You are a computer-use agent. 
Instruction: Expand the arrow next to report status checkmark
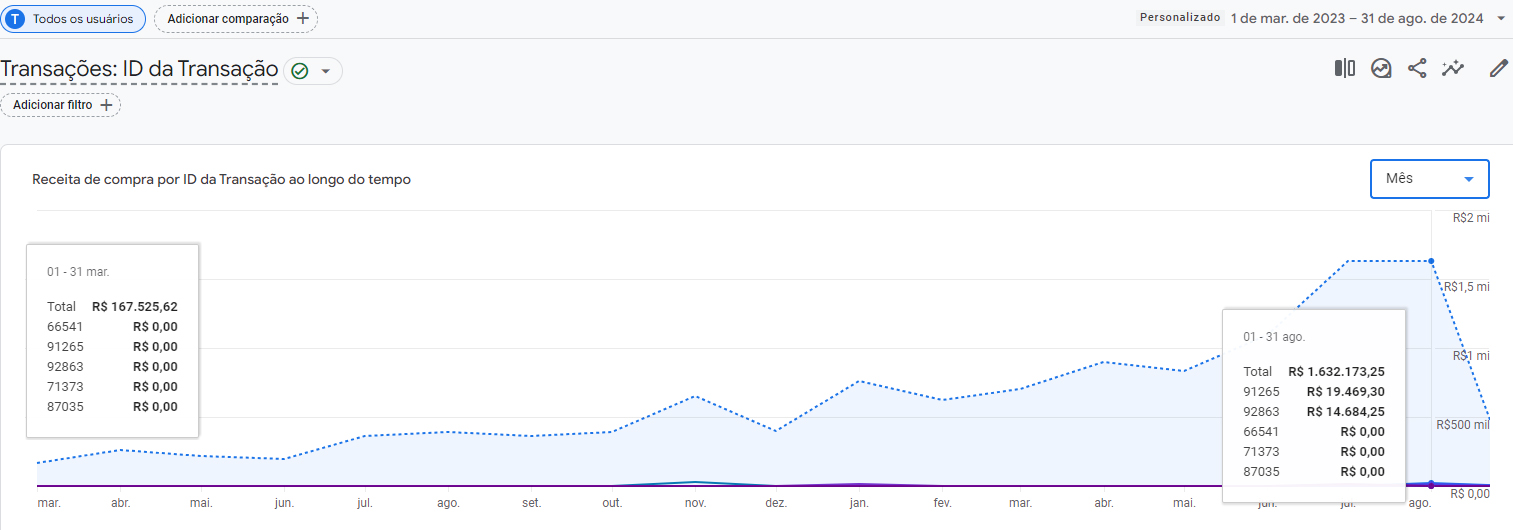point(325,71)
